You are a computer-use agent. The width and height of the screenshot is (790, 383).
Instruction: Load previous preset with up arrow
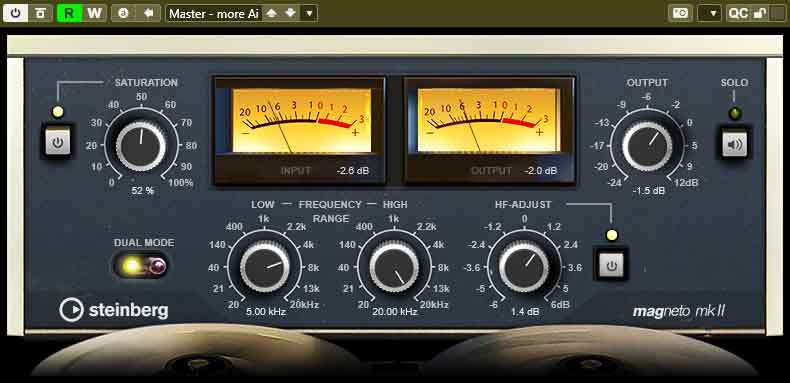click(272, 13)
